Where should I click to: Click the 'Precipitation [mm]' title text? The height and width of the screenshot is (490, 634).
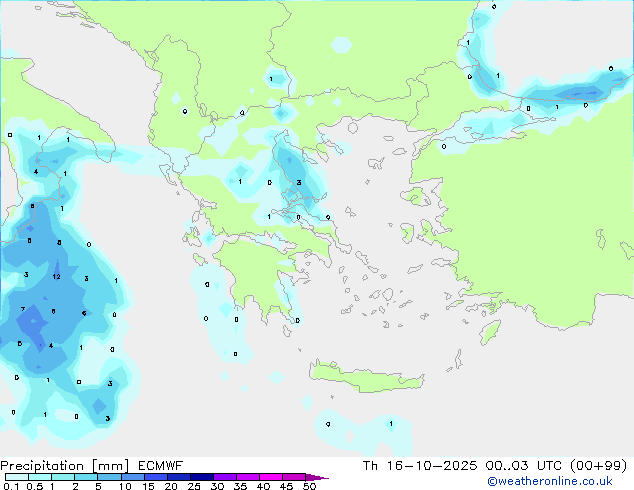point(65,466)
